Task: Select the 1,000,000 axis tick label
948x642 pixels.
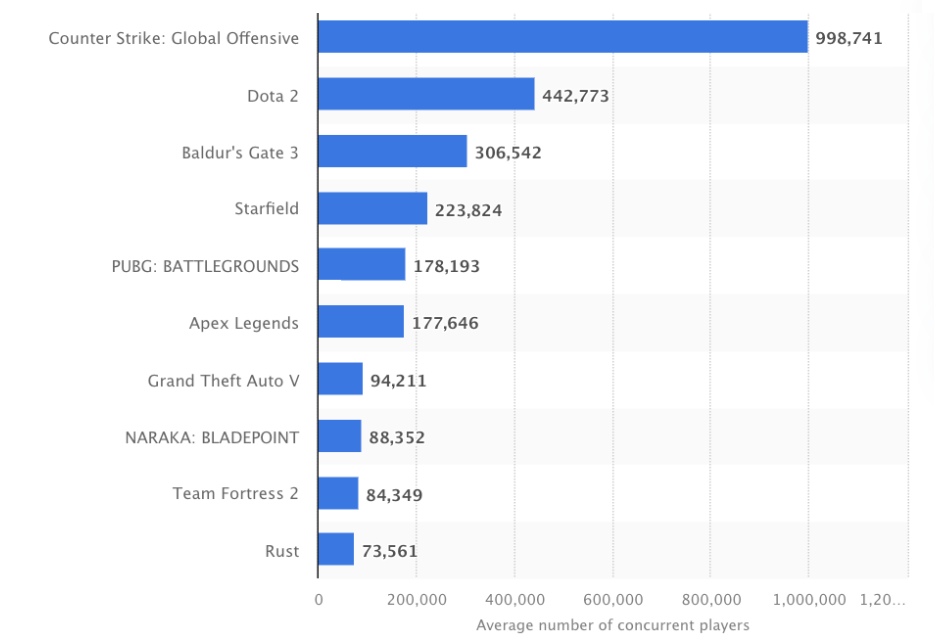Action: coord(808,599)
